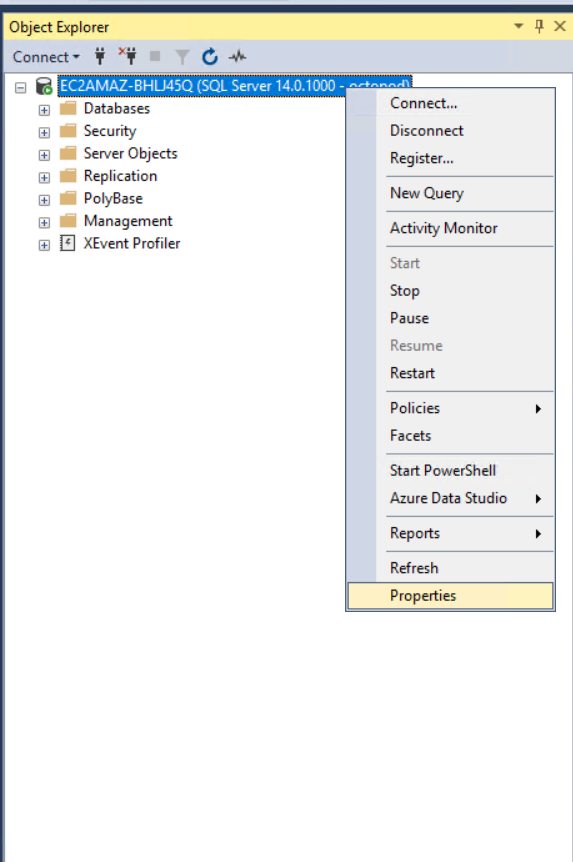Expand the Databases folder node
Image resolution: width=573 pixels, height=862 pixels.
click(44, 110)
